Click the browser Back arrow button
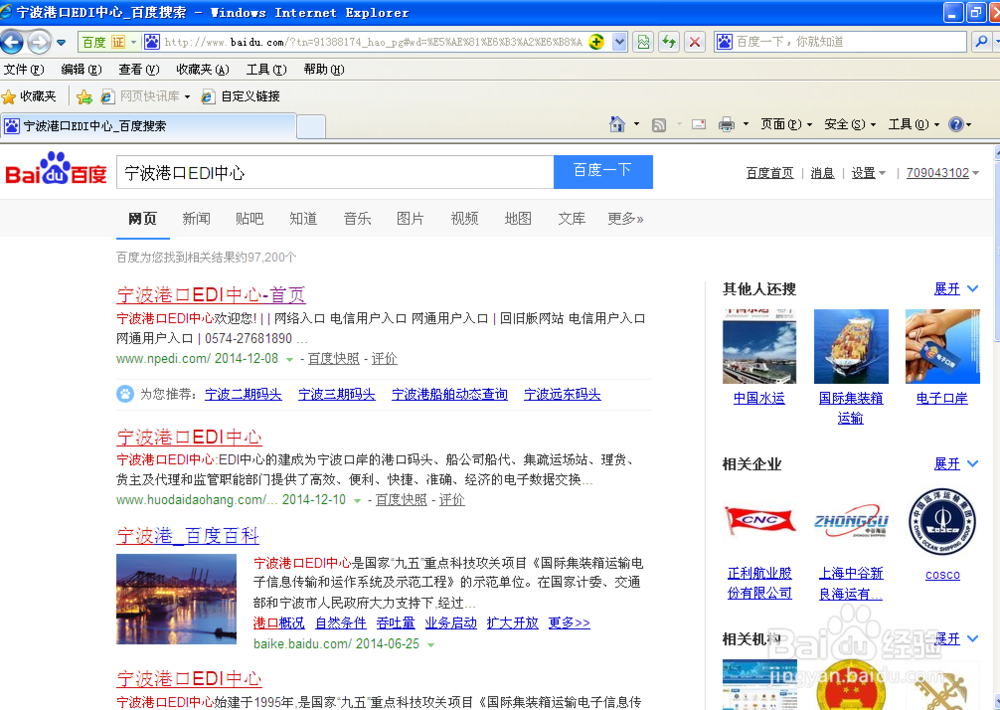Image resolution: width=1000 pixels, height=710 pixels. [12, 43]
